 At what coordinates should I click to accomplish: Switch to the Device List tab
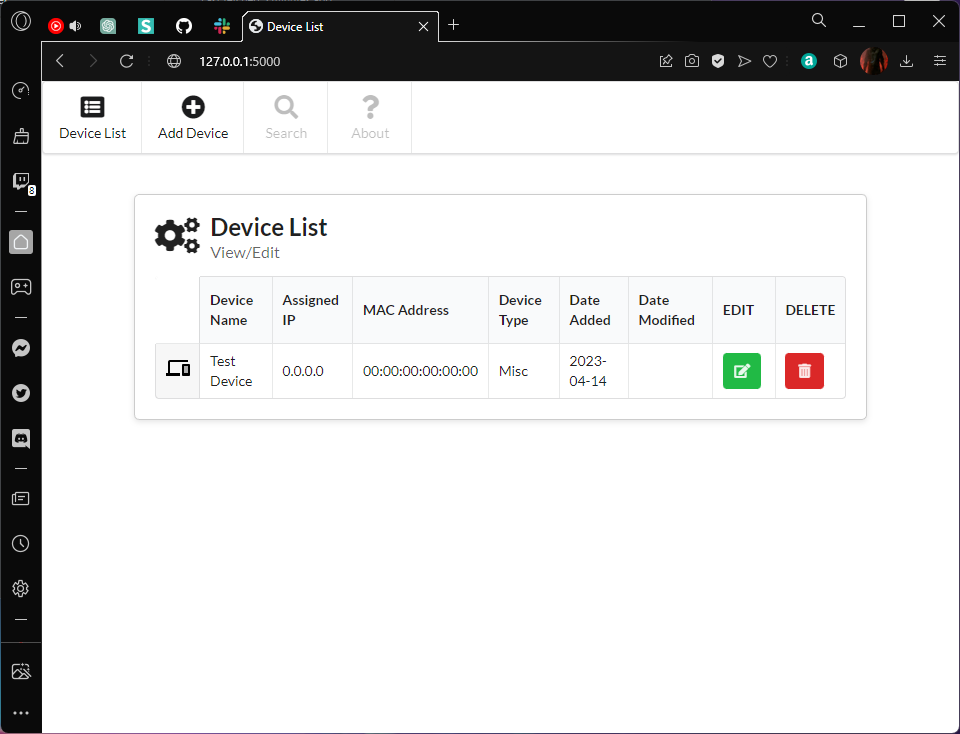92,117
